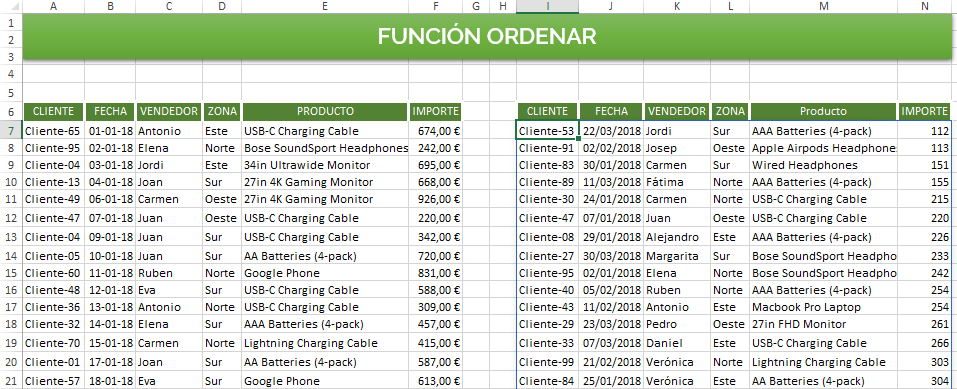Select cell 34in Ultrawide Monitor
This screenshot has height=389, width=957.
coord(325,165)
